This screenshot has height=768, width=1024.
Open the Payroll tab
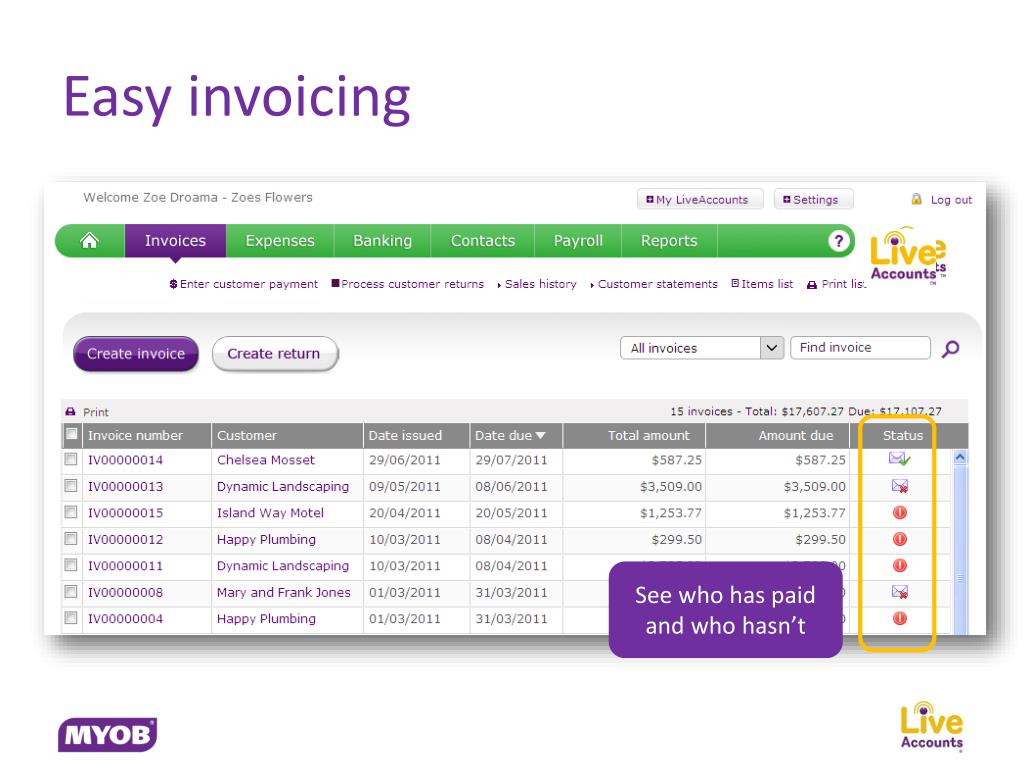click(578, 241)
